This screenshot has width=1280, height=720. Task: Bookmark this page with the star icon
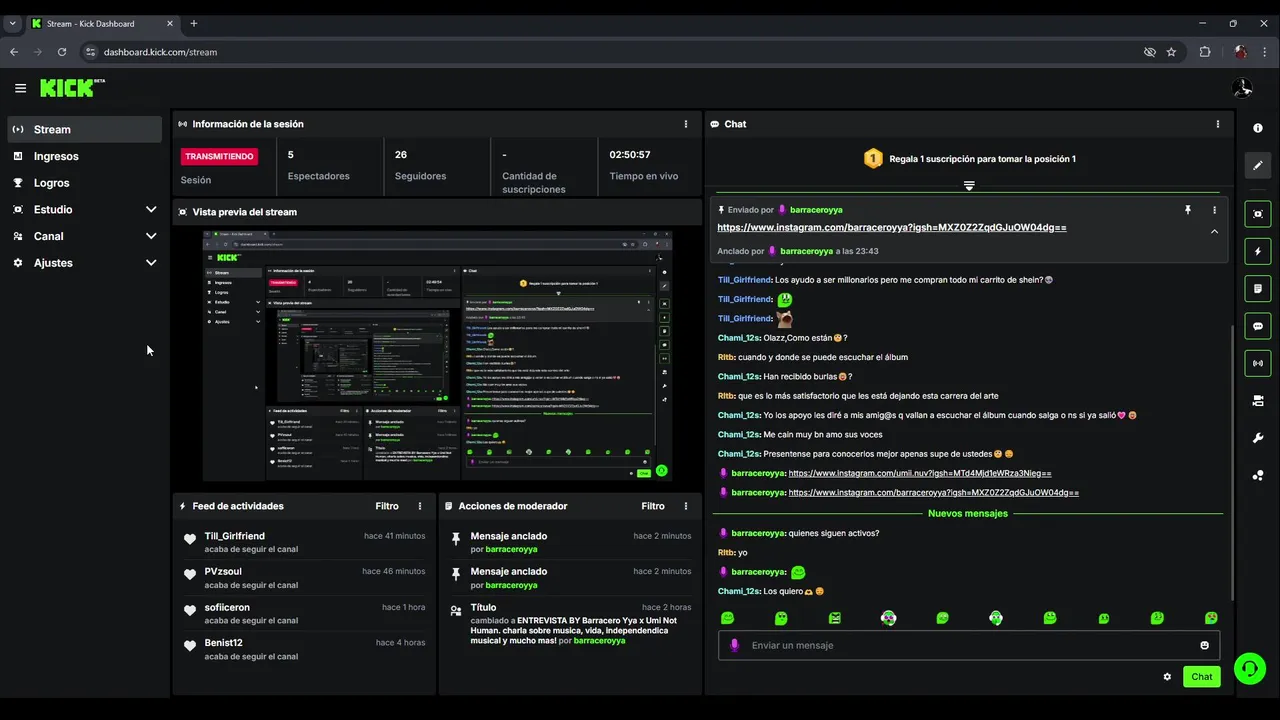pyautogui.click(x=1171, y=52)
